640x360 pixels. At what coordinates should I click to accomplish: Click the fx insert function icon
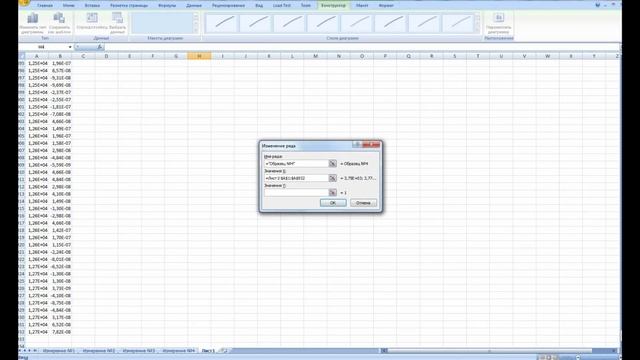[x=99, y=47]
